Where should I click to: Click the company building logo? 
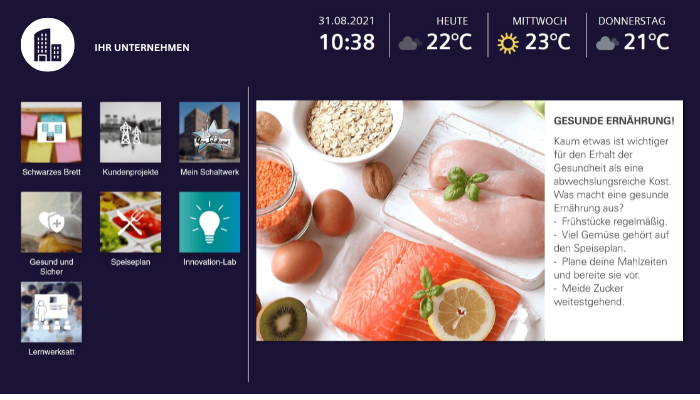click(47, 45)
